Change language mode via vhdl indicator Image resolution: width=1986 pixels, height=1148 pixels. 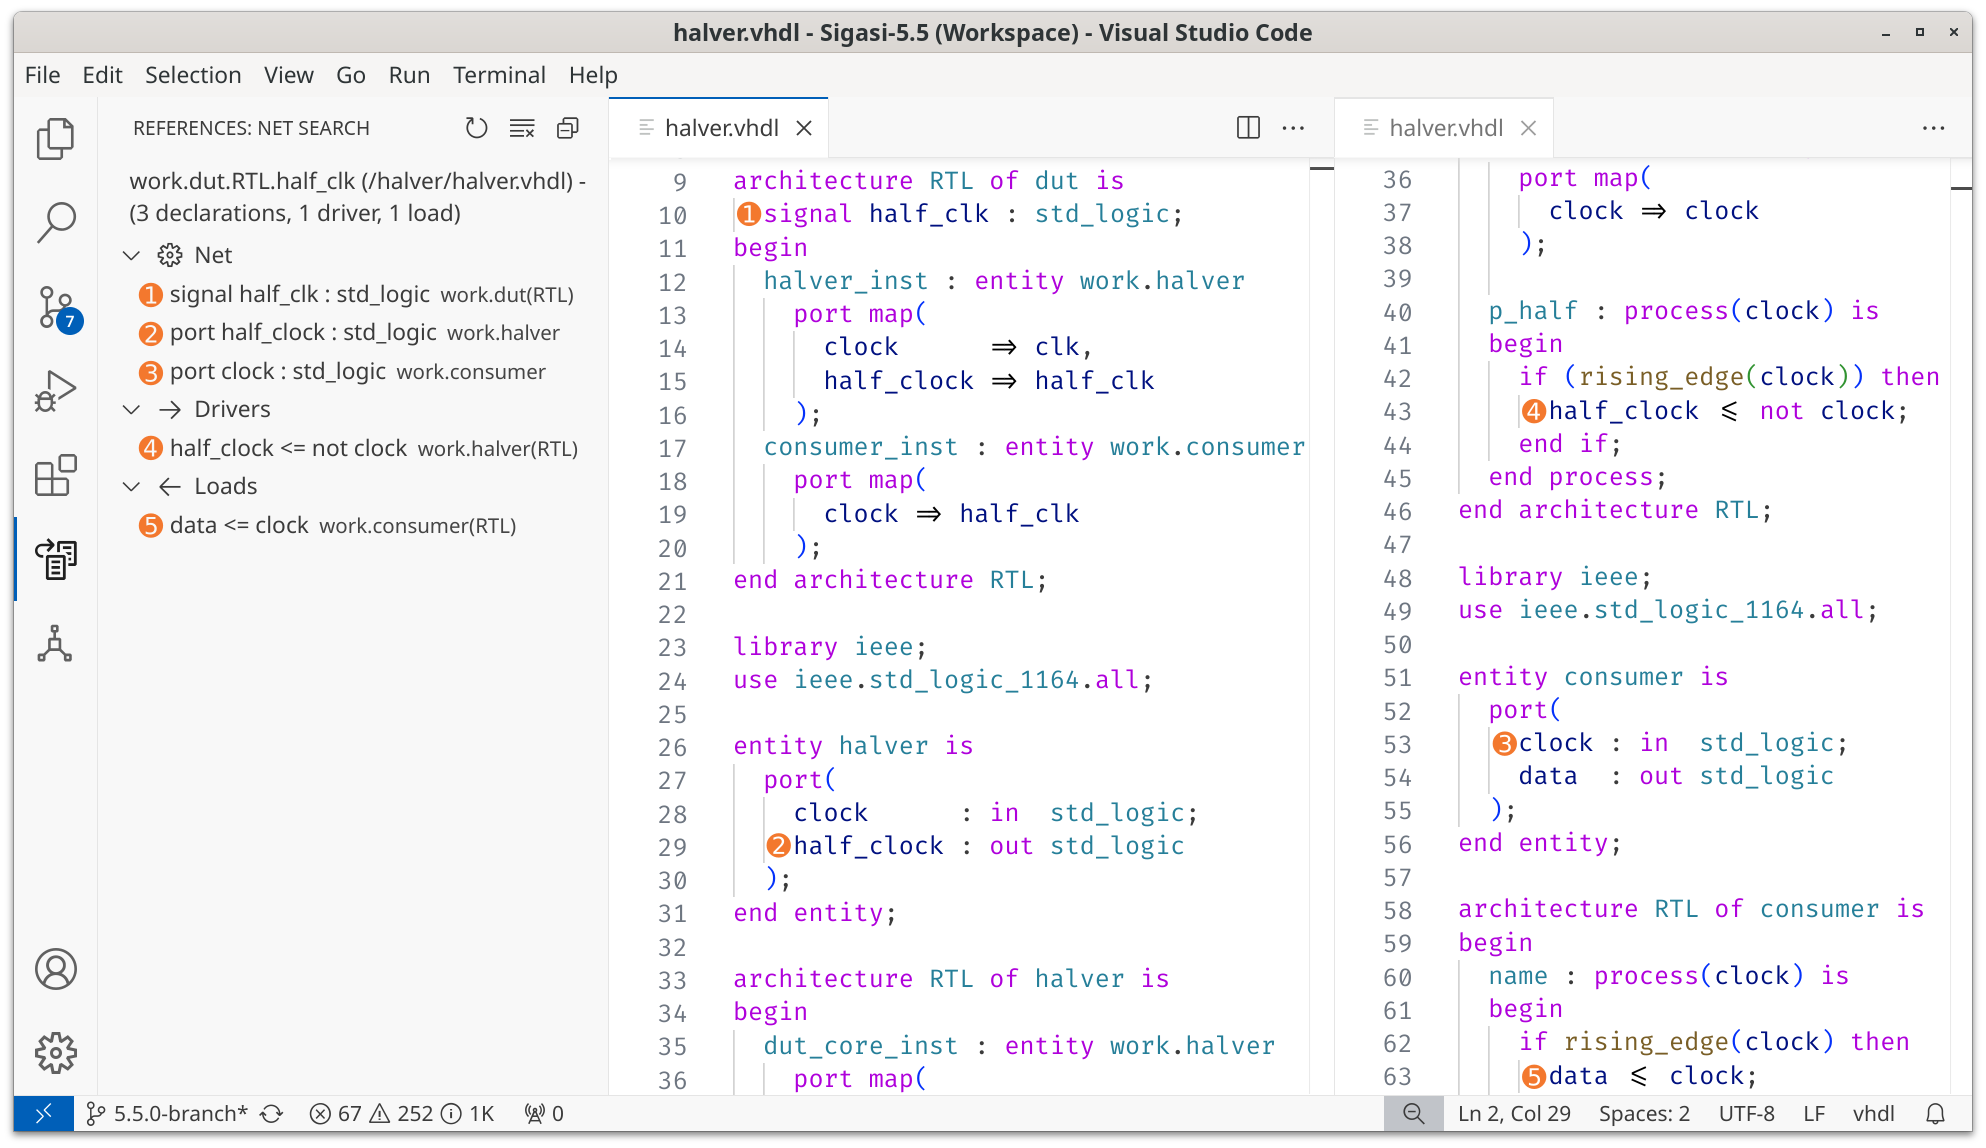[x=1873, y=1113]
